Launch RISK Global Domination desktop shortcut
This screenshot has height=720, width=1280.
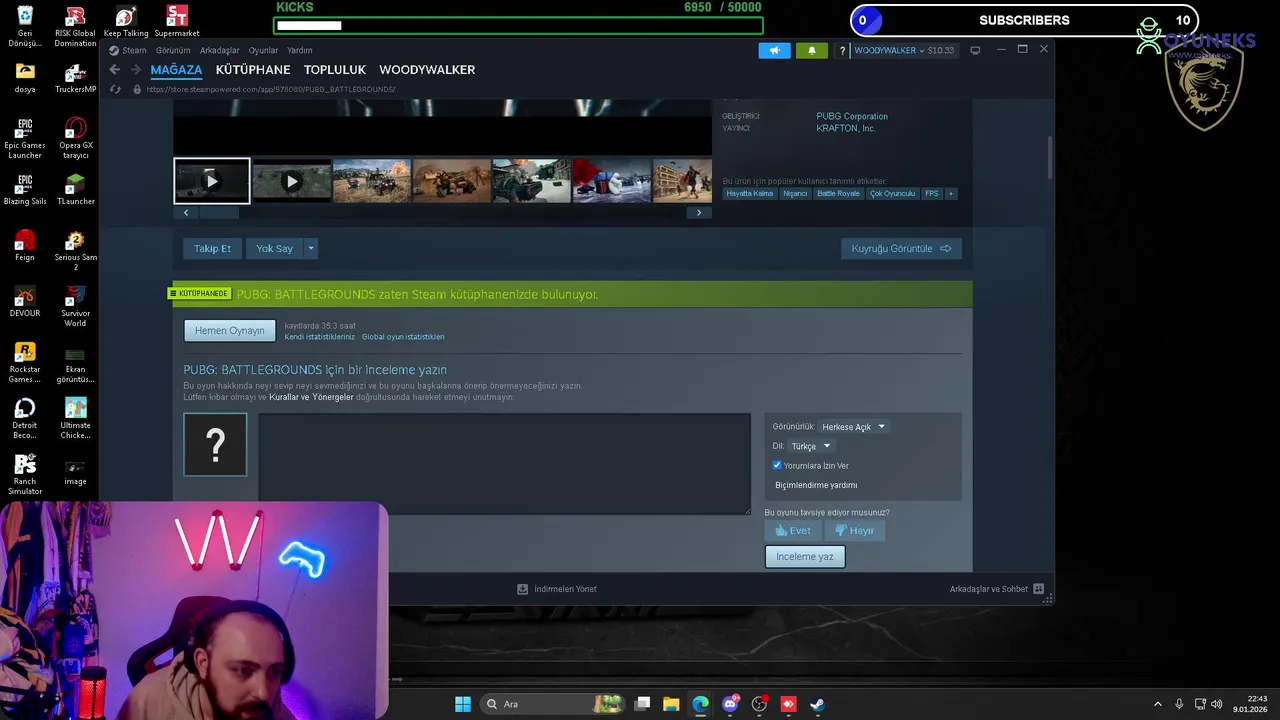[75, 26]
